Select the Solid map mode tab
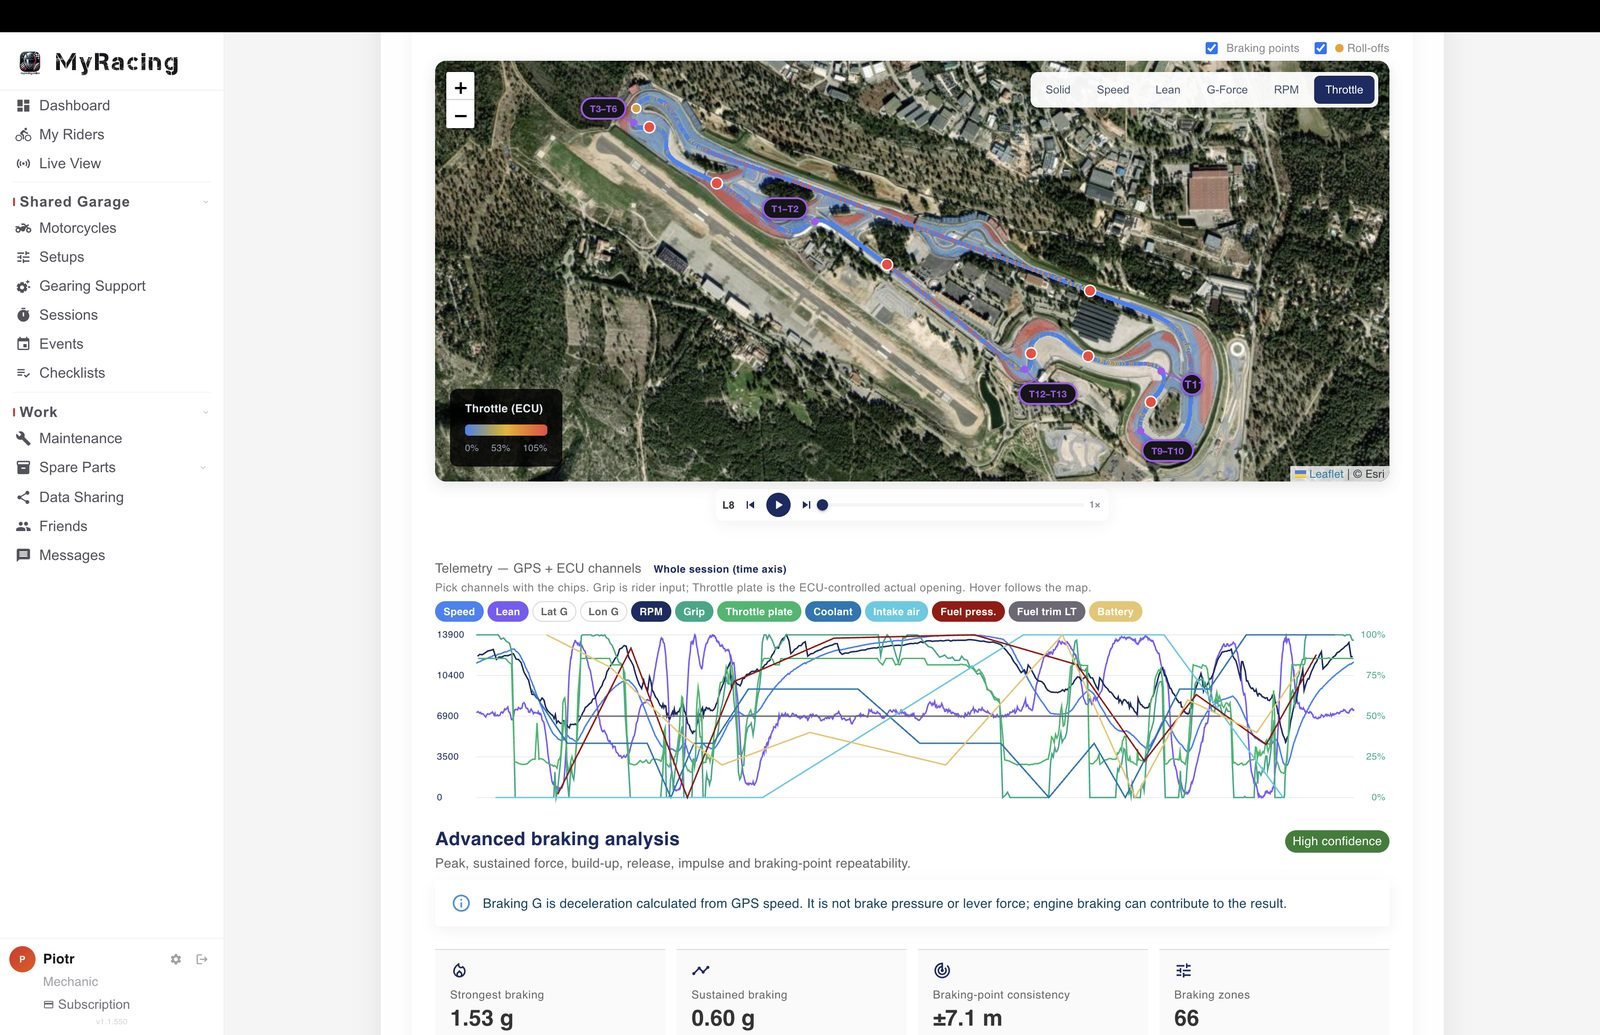This screenshot has width=1600, height=1035. pos(1058,90)
